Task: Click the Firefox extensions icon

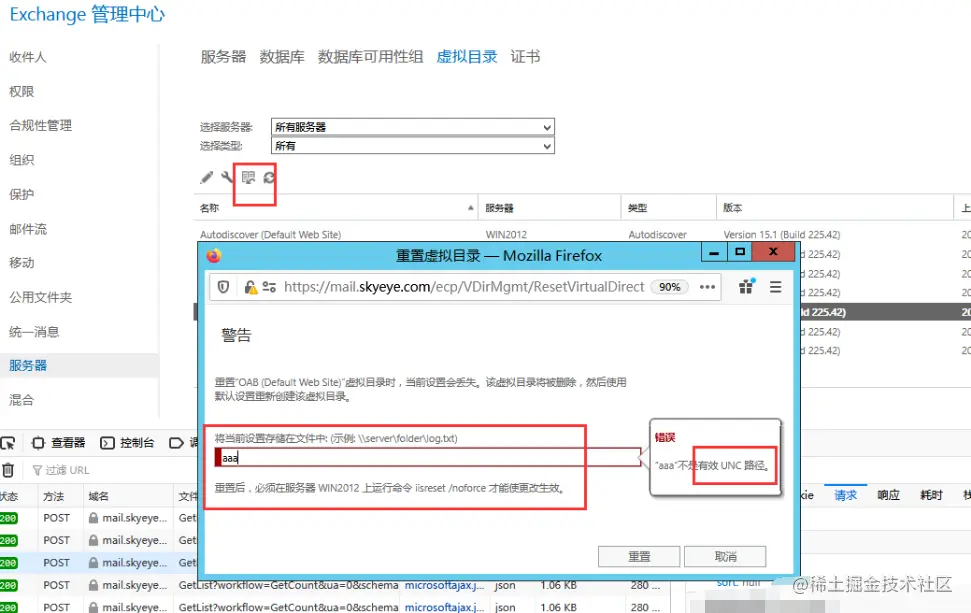Action: (746, 286)
